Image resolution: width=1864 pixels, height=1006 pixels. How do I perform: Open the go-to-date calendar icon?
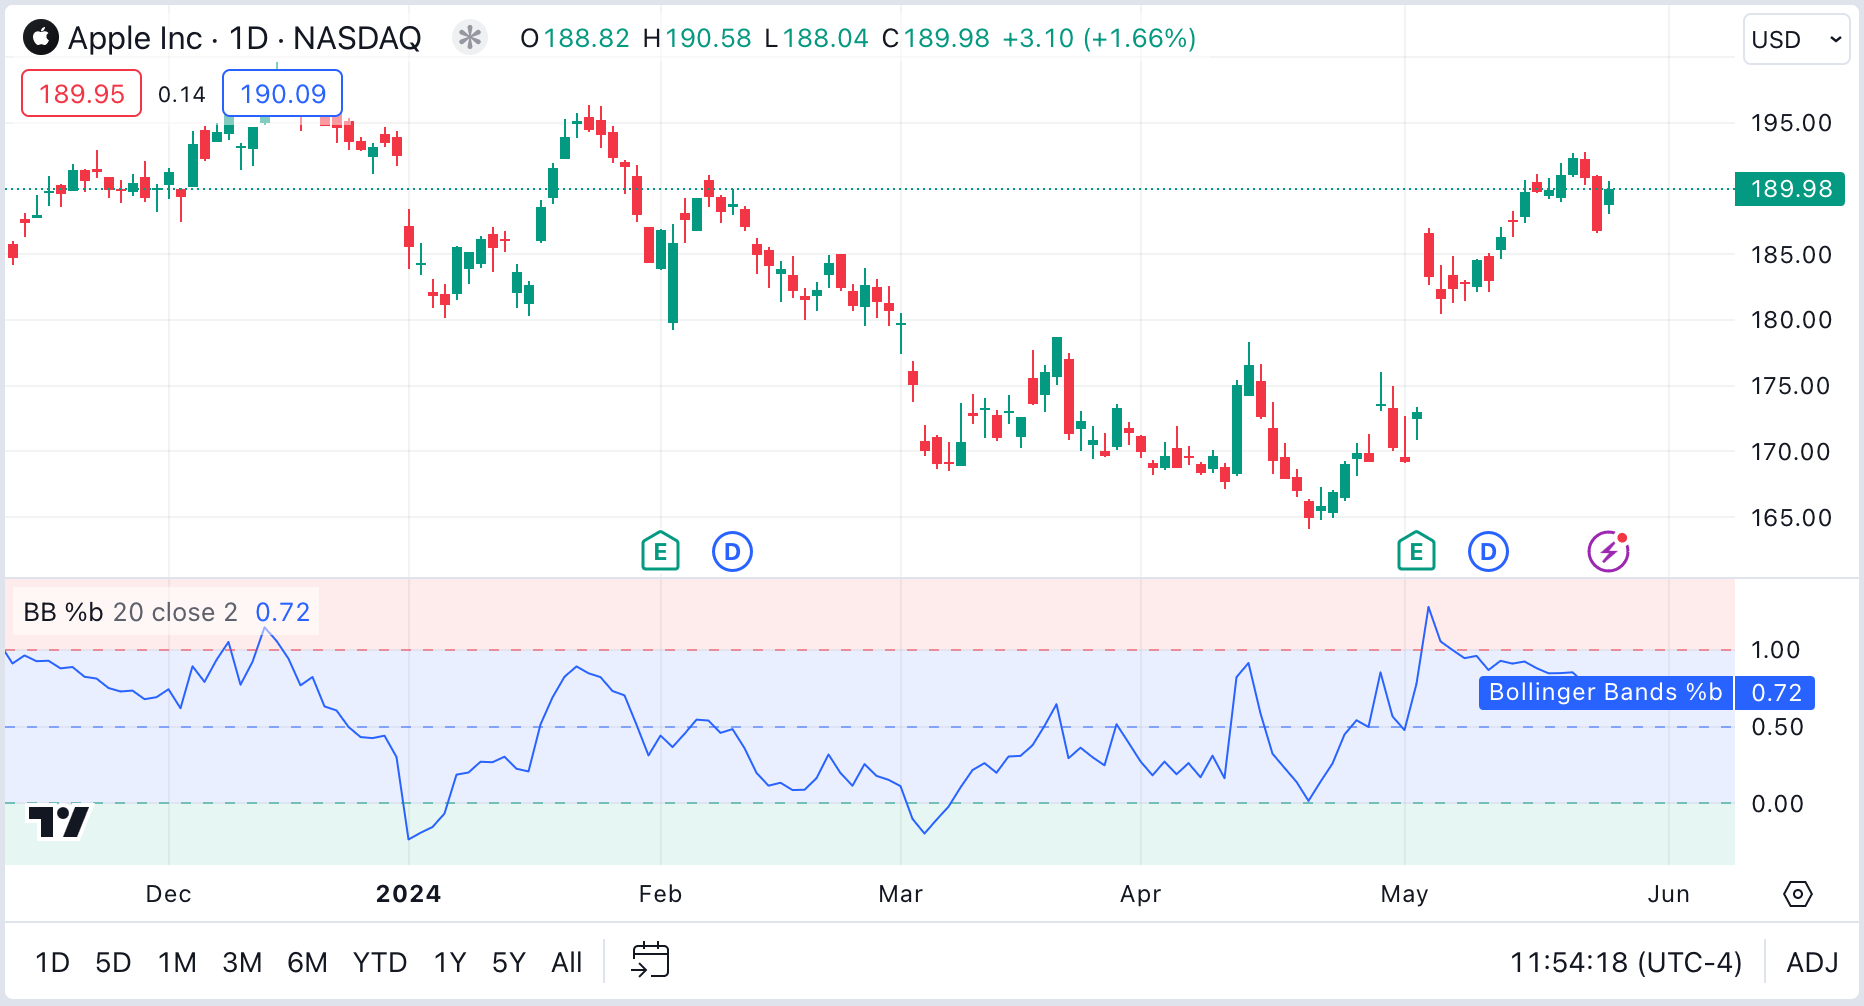pos(650,961)
